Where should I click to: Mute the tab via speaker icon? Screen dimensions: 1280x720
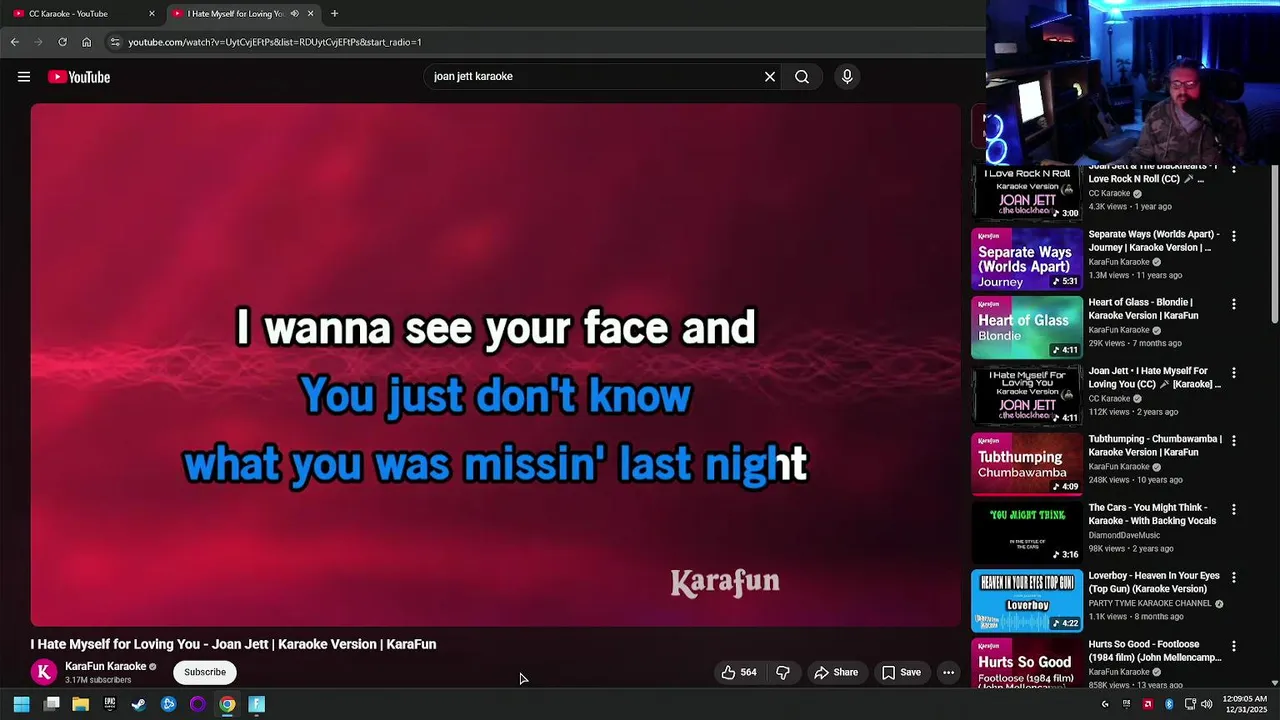click(x=294, y=14)
